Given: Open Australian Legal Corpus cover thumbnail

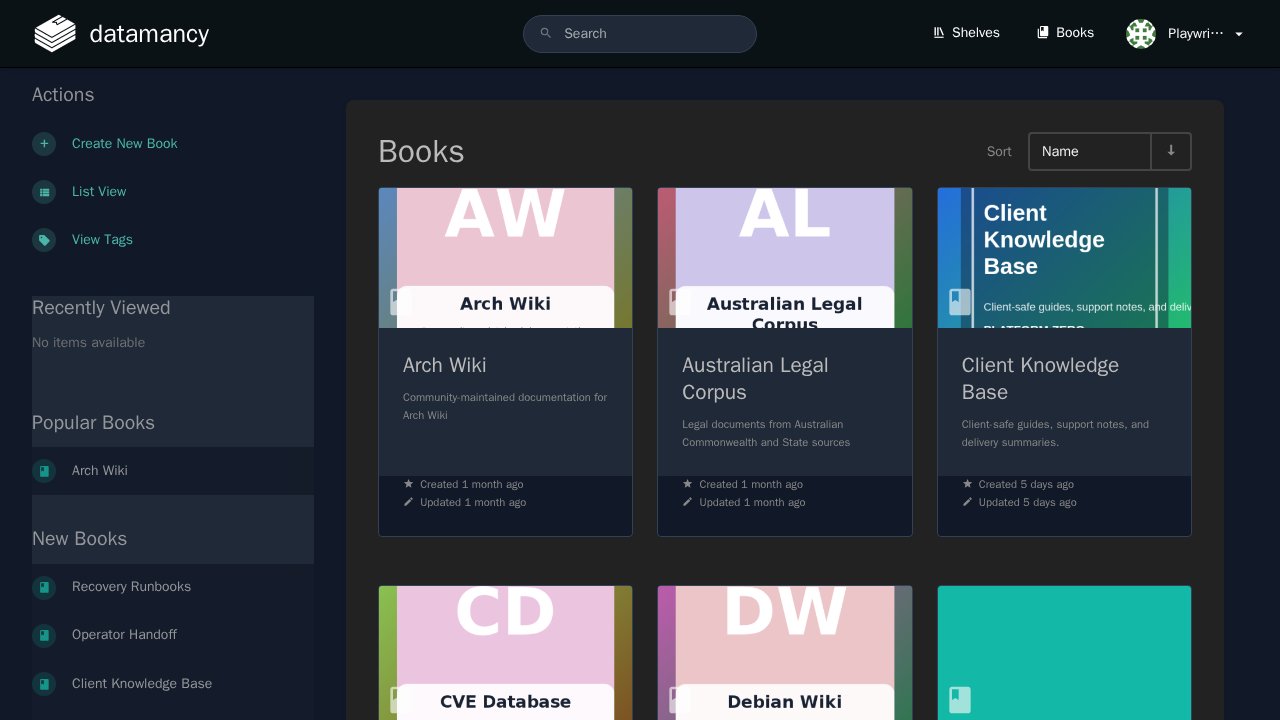Looking at the screenshot, I should (785, 258).
